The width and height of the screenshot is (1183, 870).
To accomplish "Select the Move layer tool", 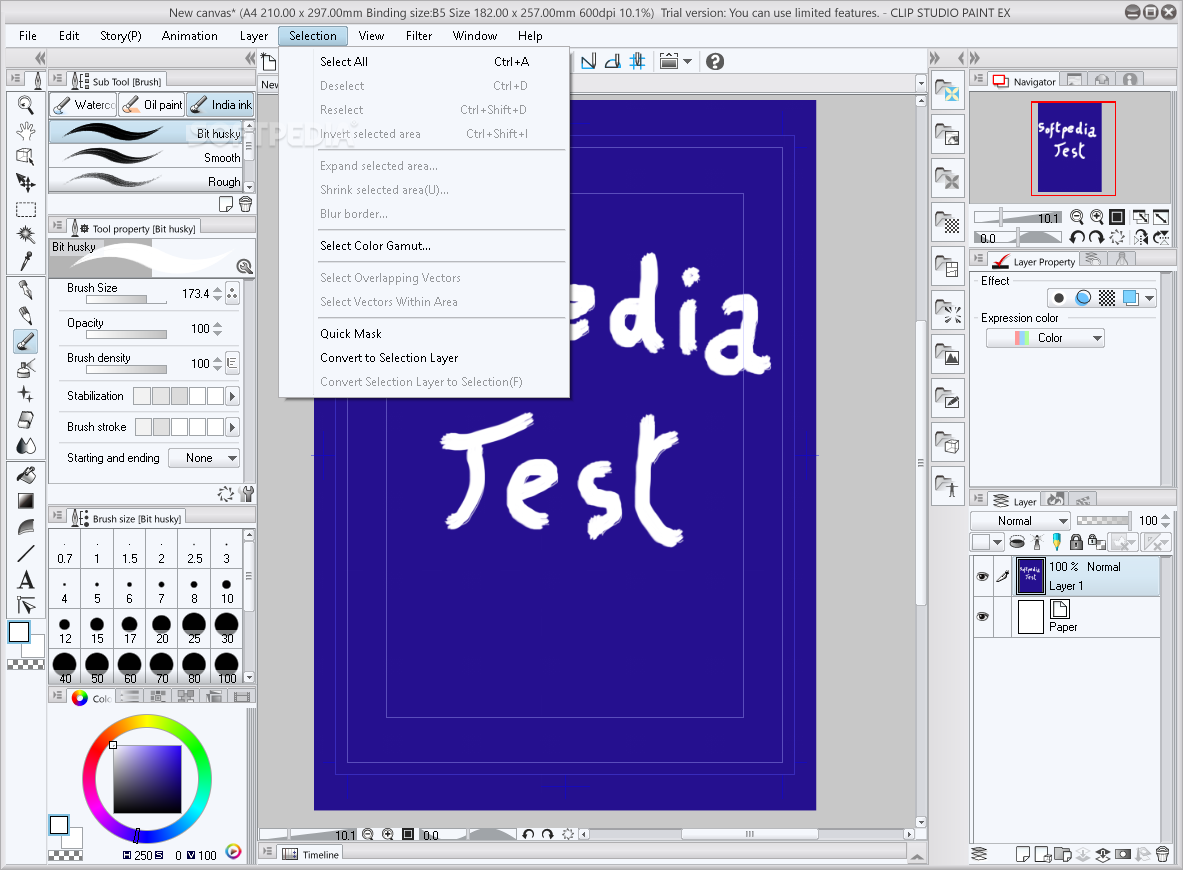I will click(x=26, y=183).
